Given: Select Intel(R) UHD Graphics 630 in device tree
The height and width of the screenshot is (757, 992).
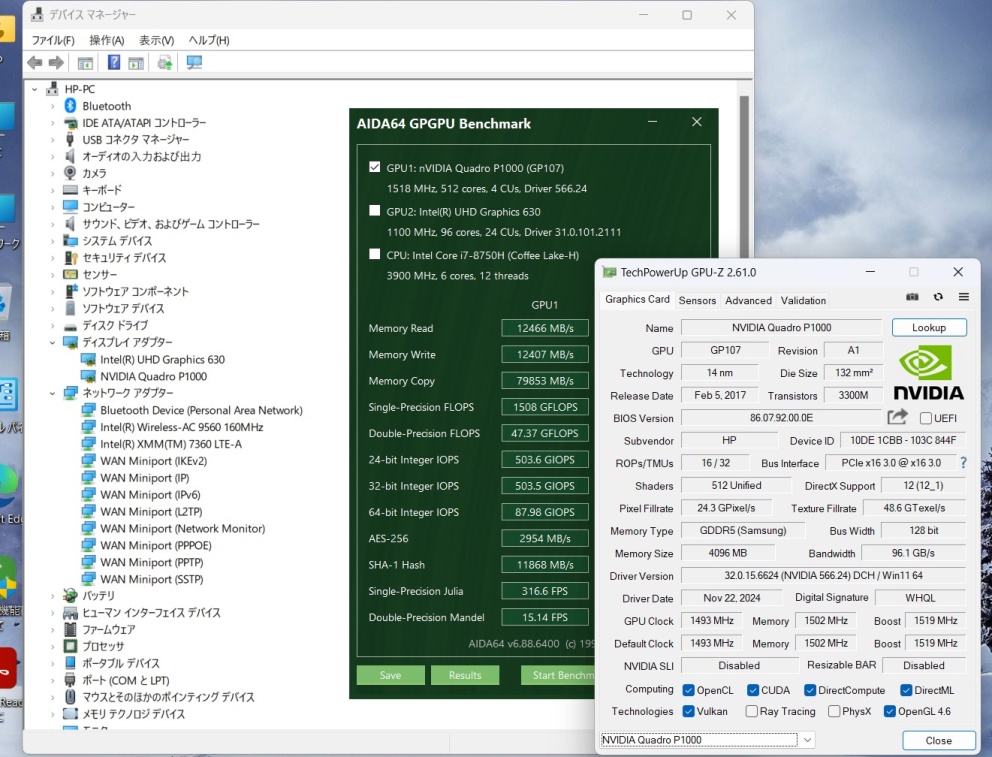Looking at the screenshot, I should (162, 359).
